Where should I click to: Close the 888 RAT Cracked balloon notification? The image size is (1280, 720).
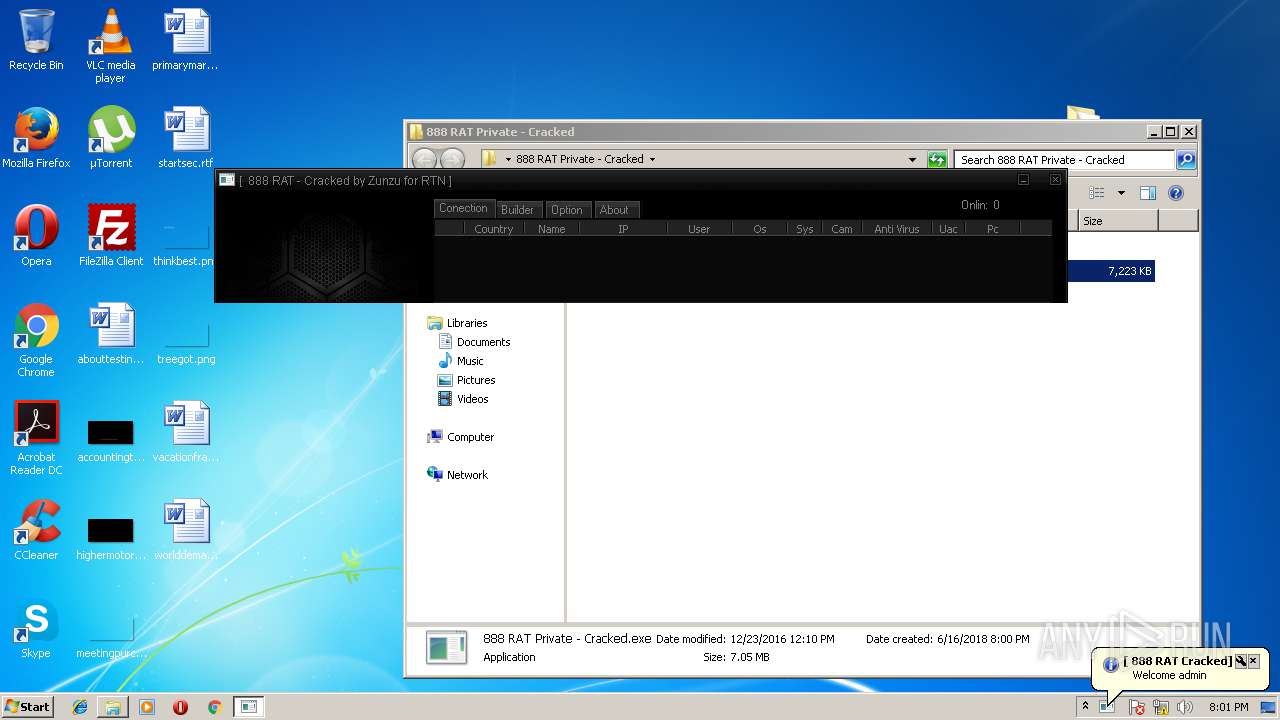point(1253,661)
